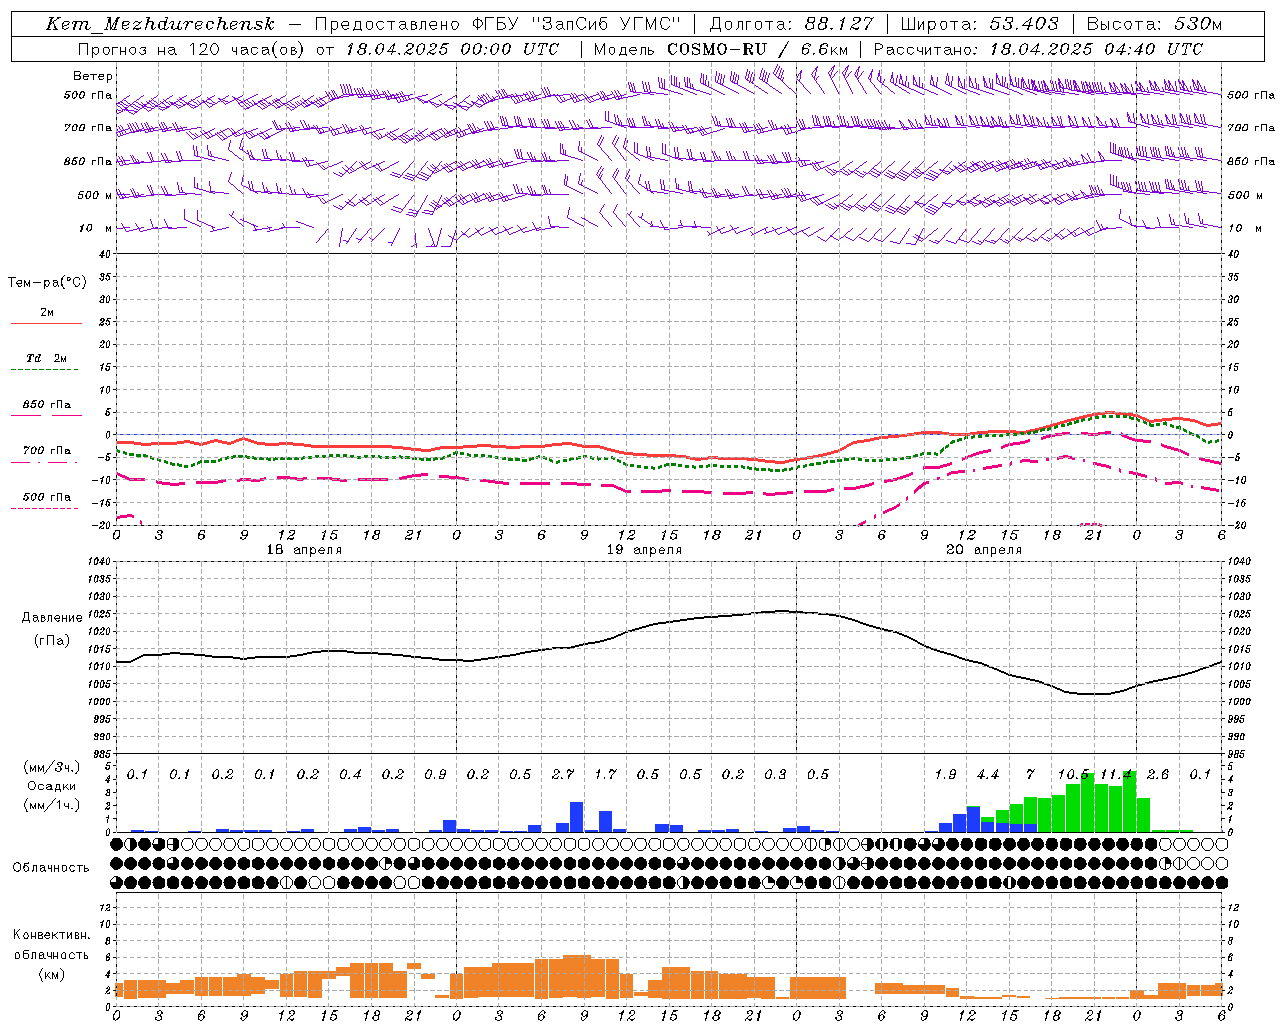
Task: Click the red '2м' legend line
Action: coord(46,323)
